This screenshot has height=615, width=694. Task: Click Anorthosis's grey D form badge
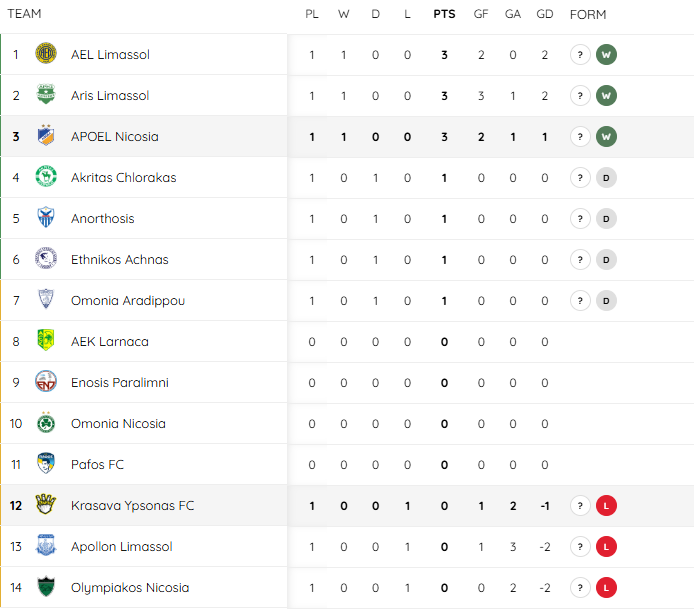606,218
